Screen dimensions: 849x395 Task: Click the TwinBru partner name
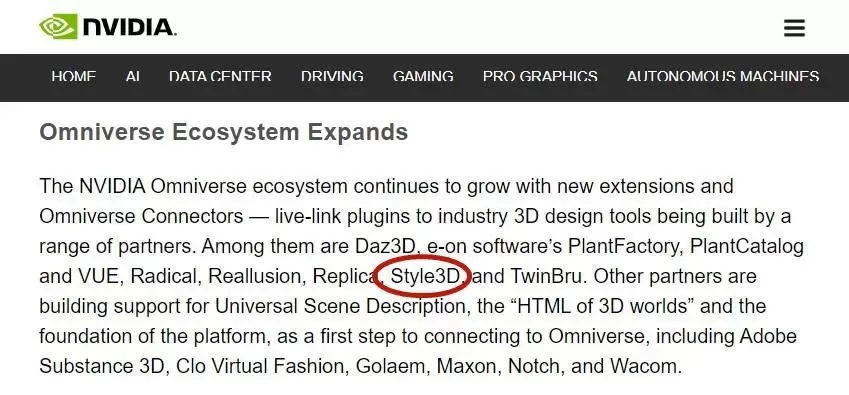point(546,276)
